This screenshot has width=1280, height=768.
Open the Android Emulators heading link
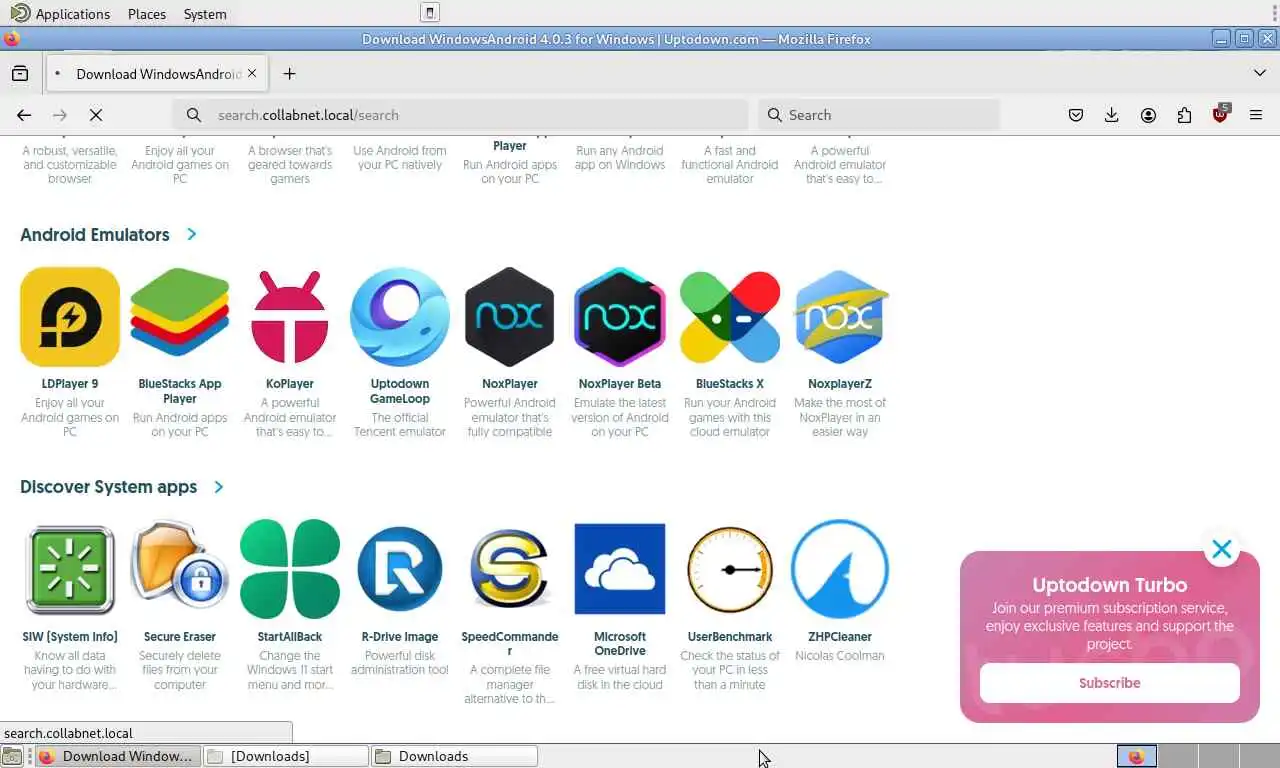click(x=95, y=234)
